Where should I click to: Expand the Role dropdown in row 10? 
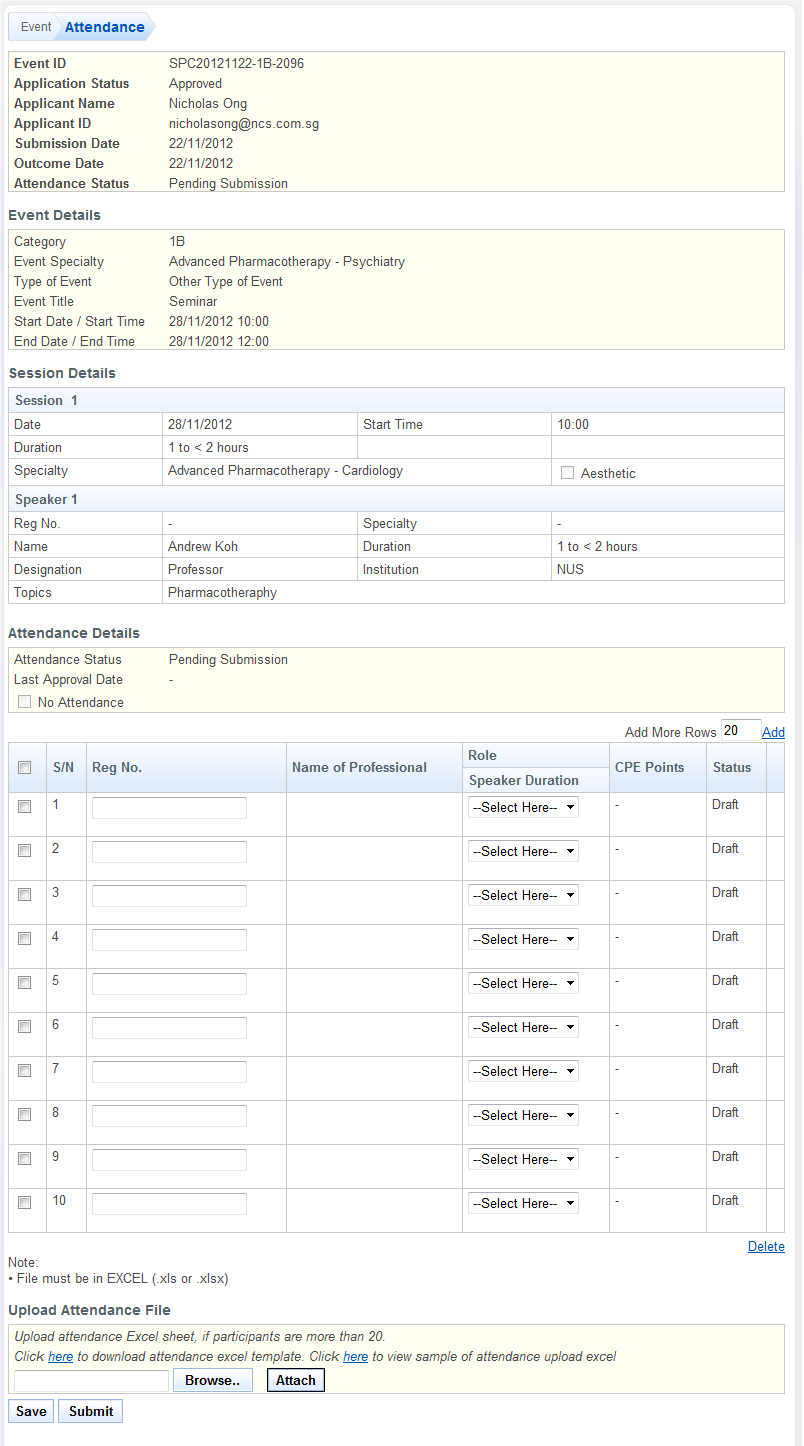click(523, 1203)
